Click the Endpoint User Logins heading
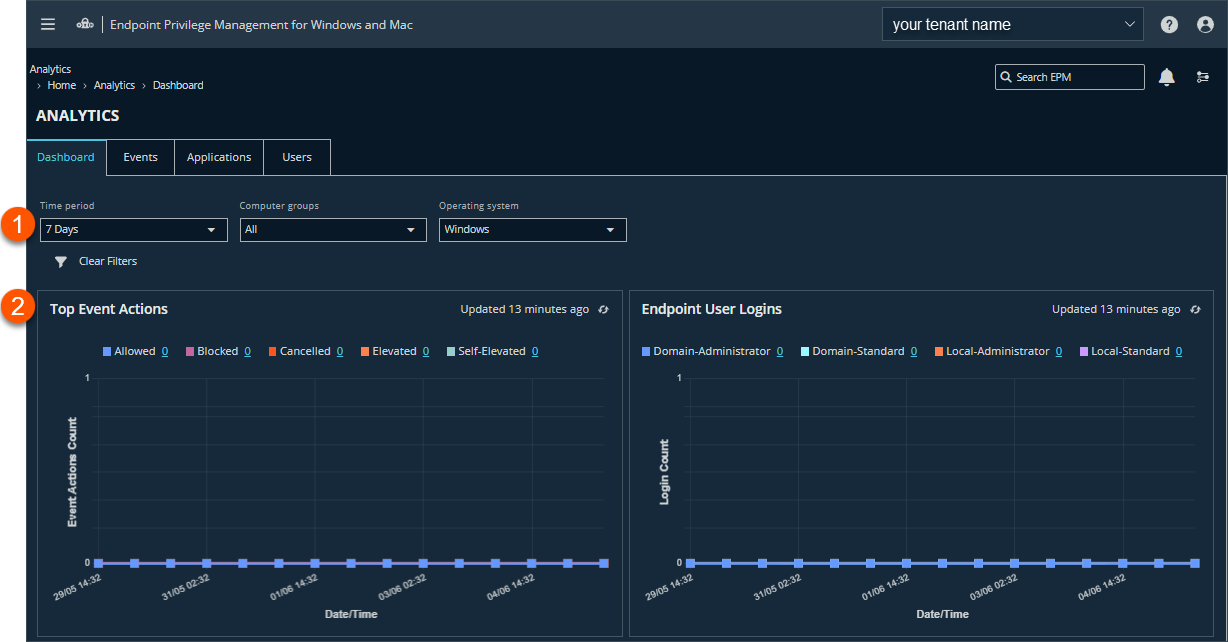This screenshot has height=642, width=1228. 712,309
